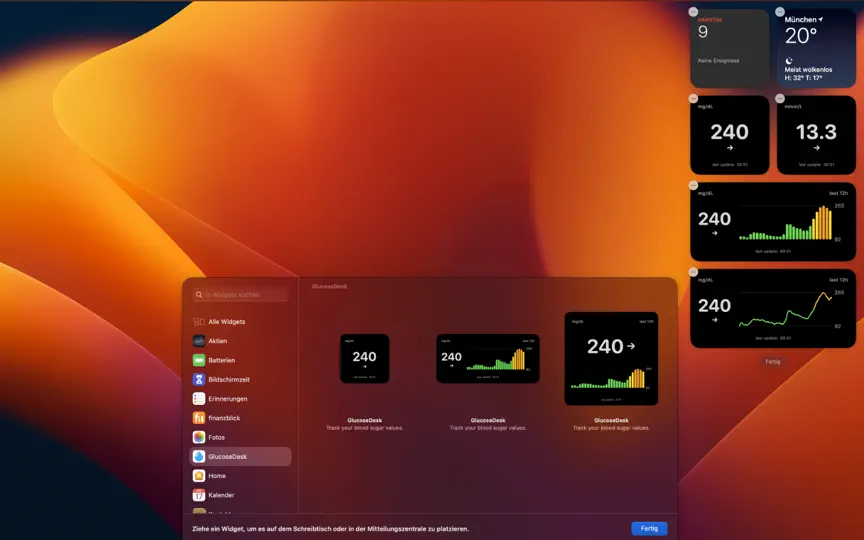Click 'Meist wolkenlos' text in weather widget
This screenshot has width=864, height=540.
[x=808, y=70]
